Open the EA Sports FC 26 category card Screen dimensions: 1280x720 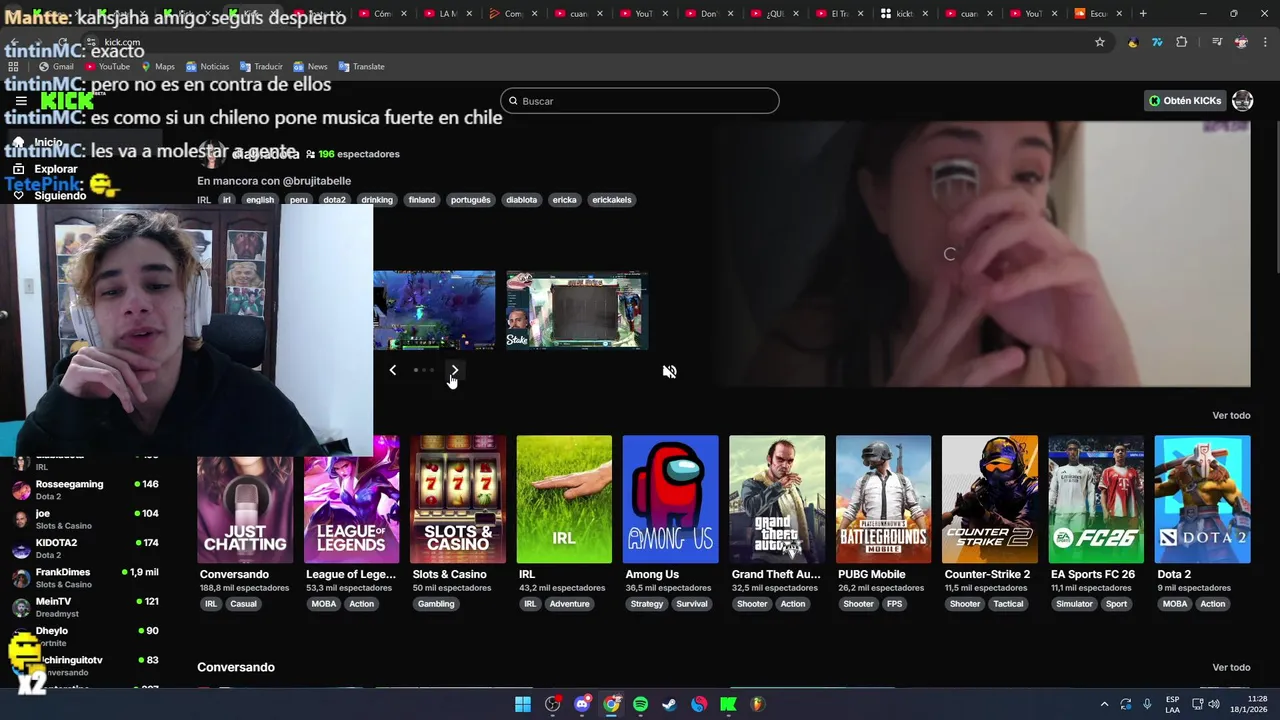point(1096,499)
